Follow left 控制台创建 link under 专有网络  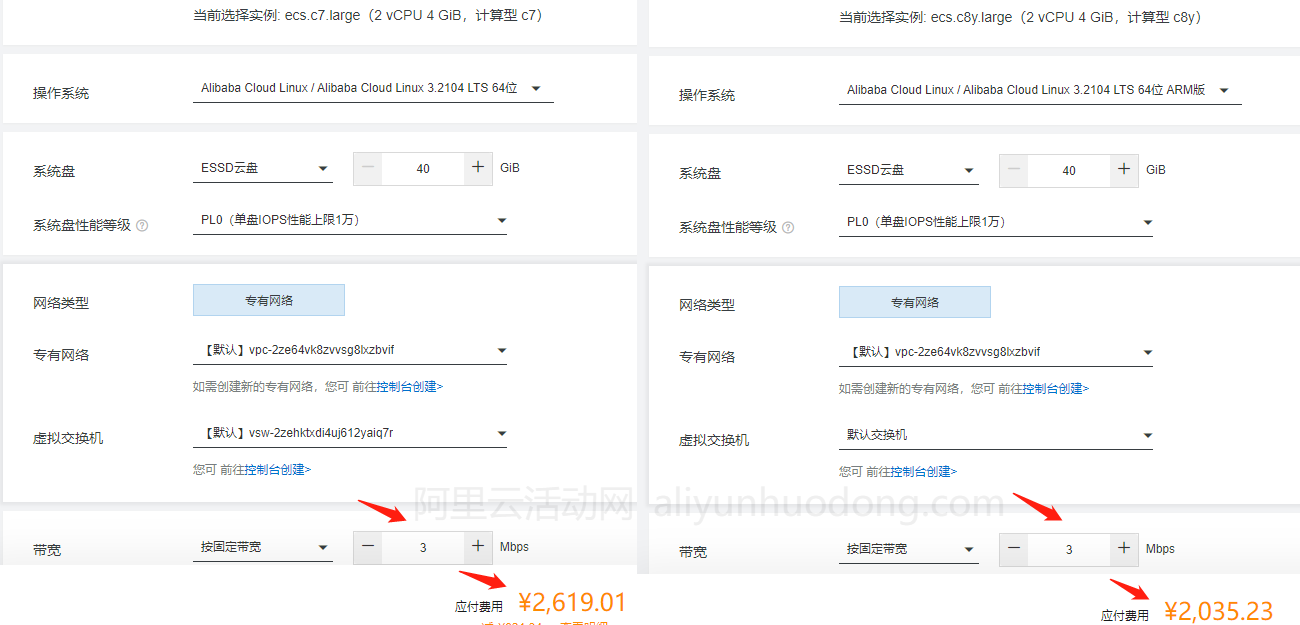(x=409, y=387)
